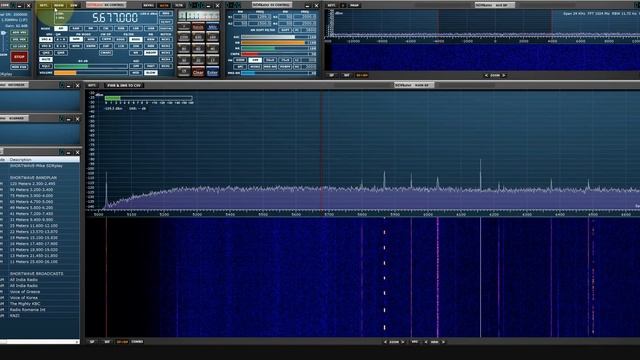Increase zoom with right arrow in main spectrum

[x=402, y=342]
